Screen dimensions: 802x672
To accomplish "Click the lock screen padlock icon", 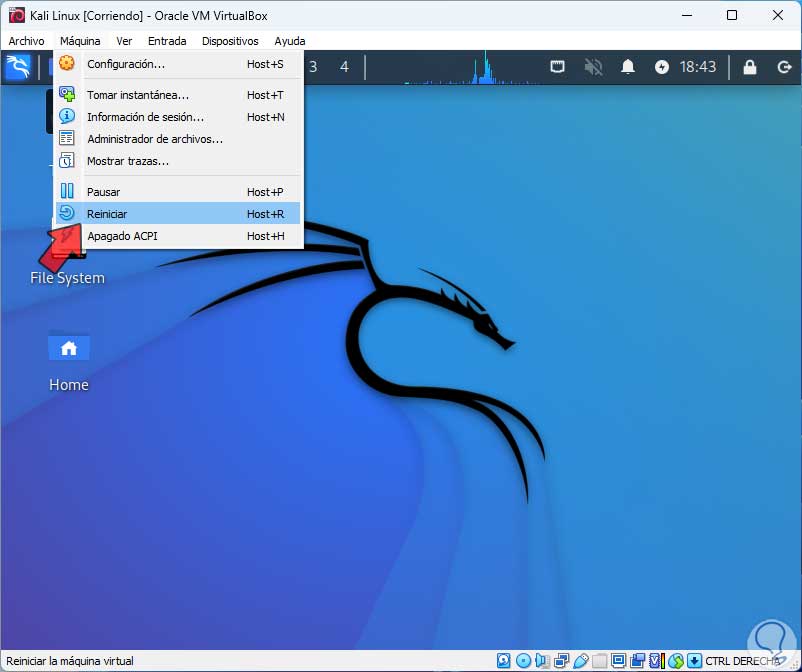I will tap(750, 67).
